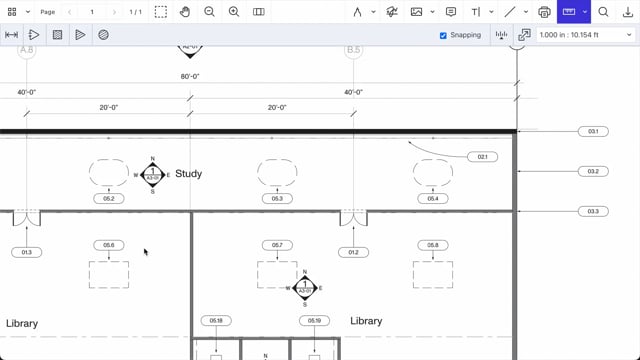Click the 05.3 callout tag

point(277,199)
